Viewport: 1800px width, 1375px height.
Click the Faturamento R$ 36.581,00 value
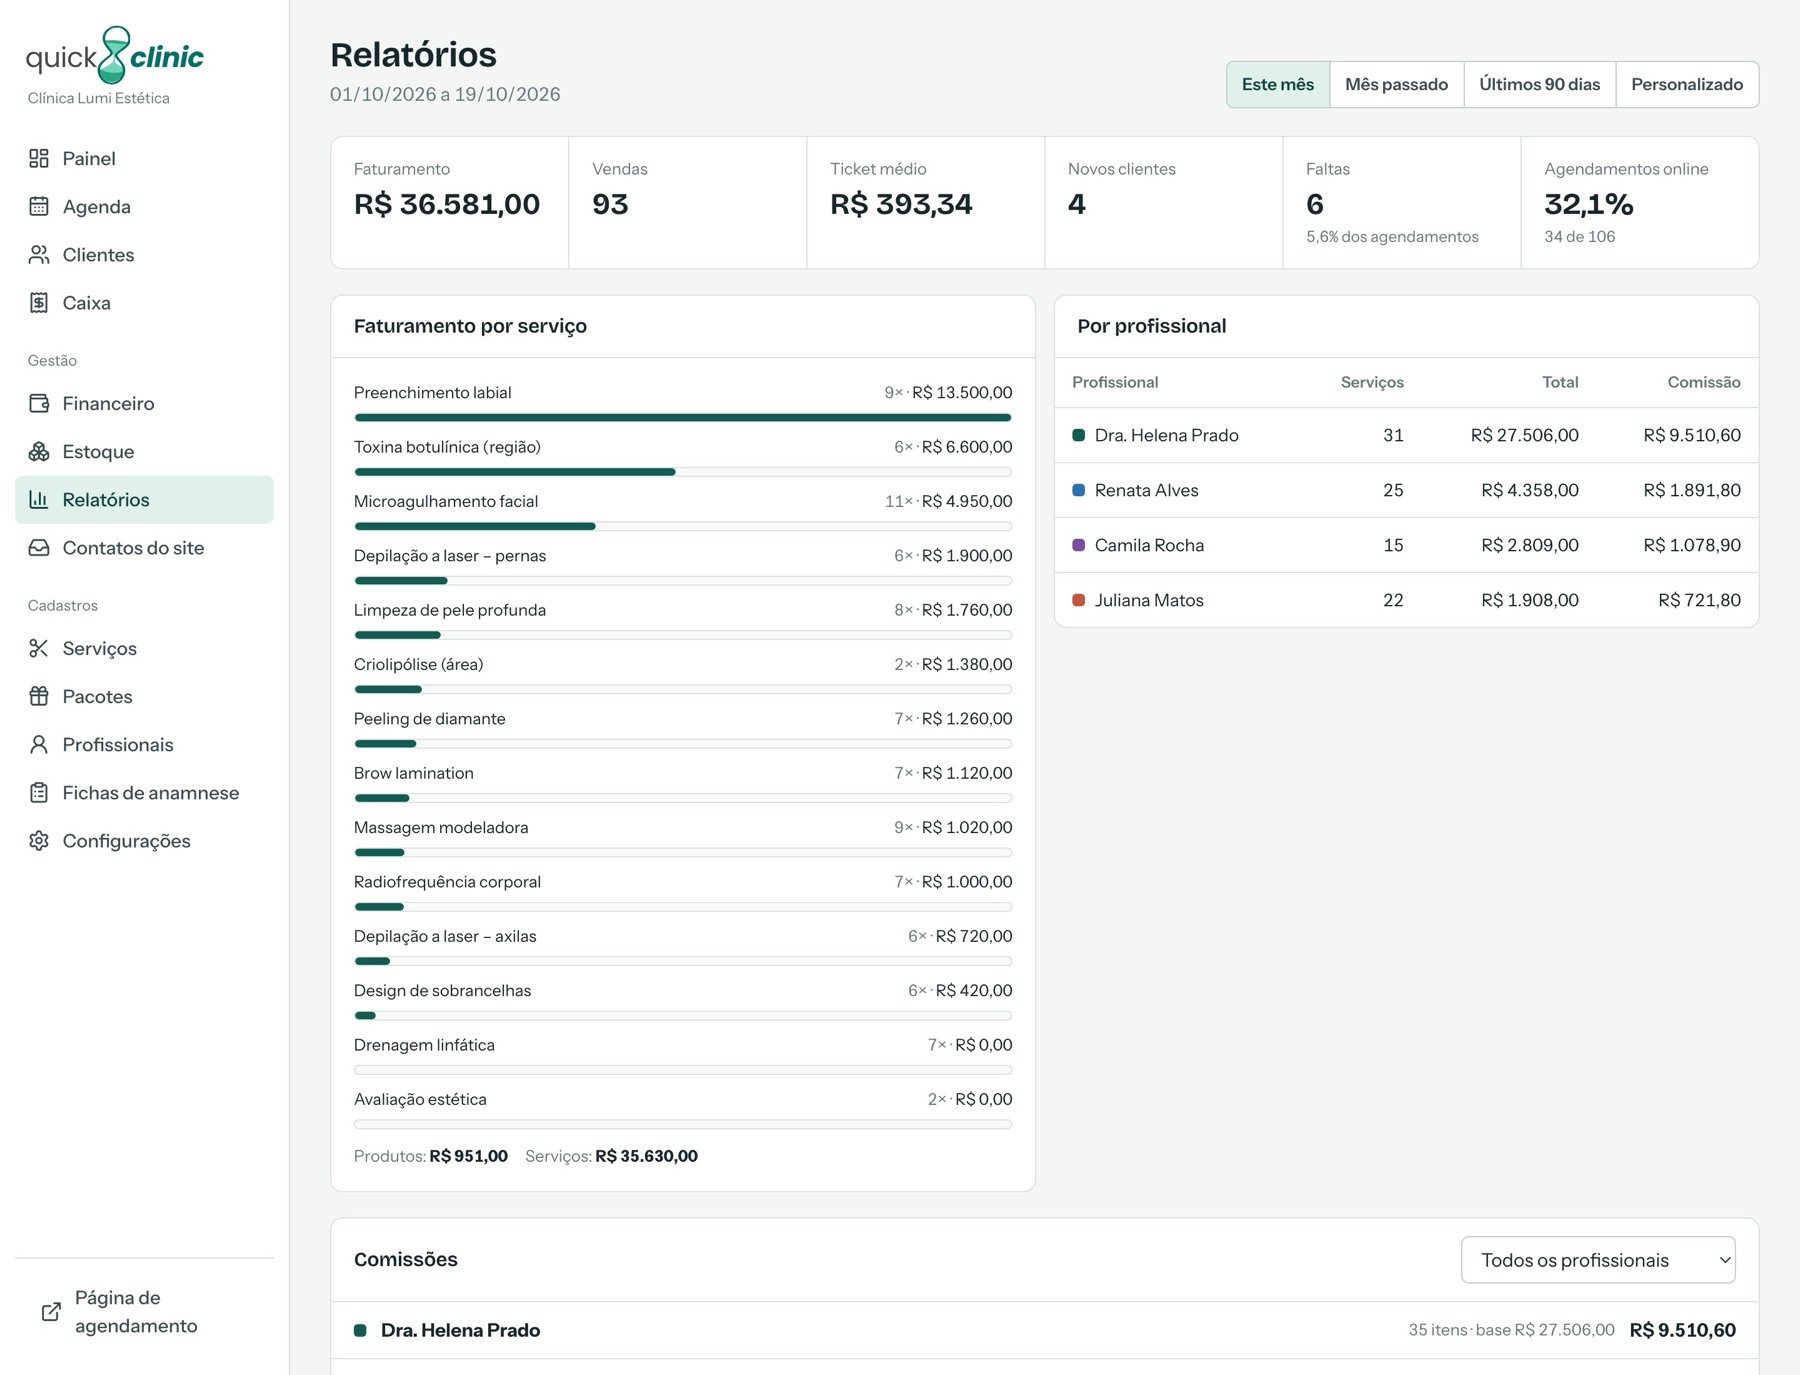point(447,204)
